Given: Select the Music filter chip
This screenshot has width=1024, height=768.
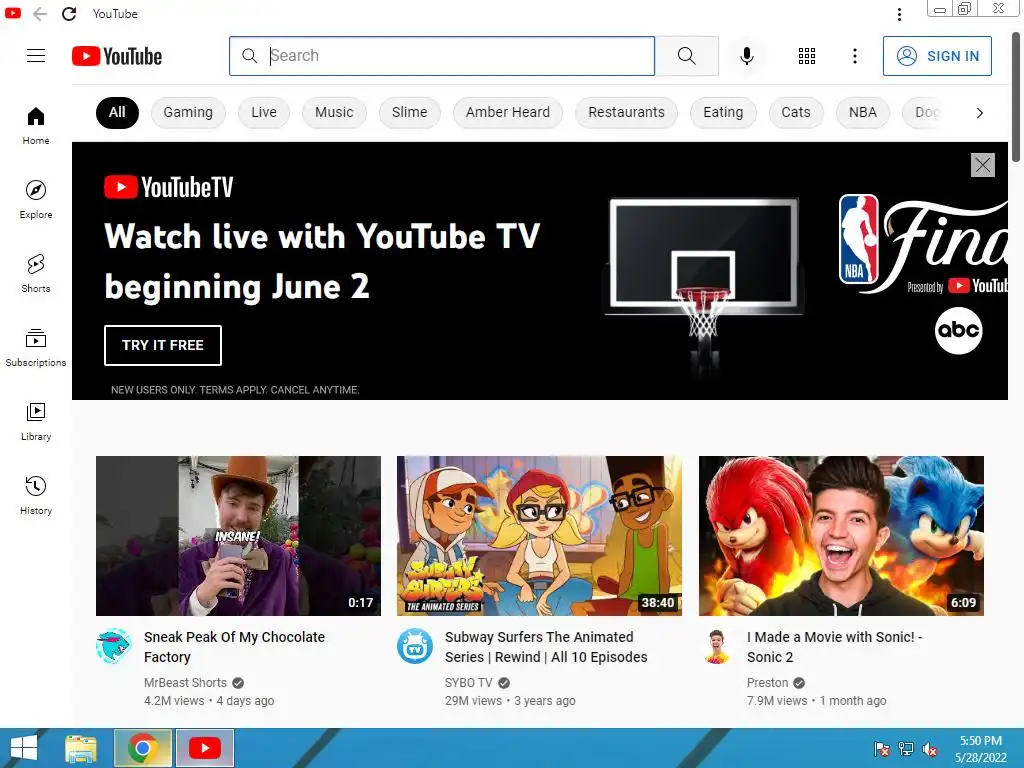Looking at the screenshot, I should [334, 112].
